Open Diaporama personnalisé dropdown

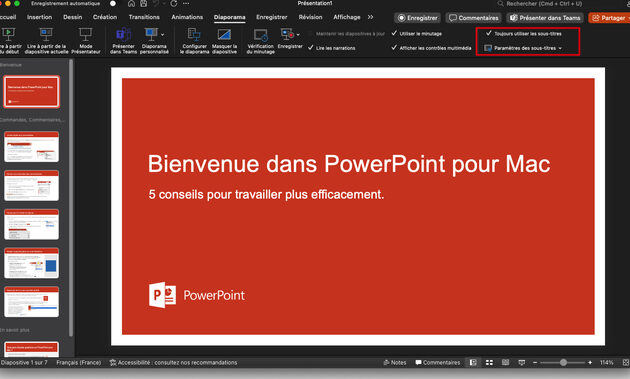pos(154,40)
